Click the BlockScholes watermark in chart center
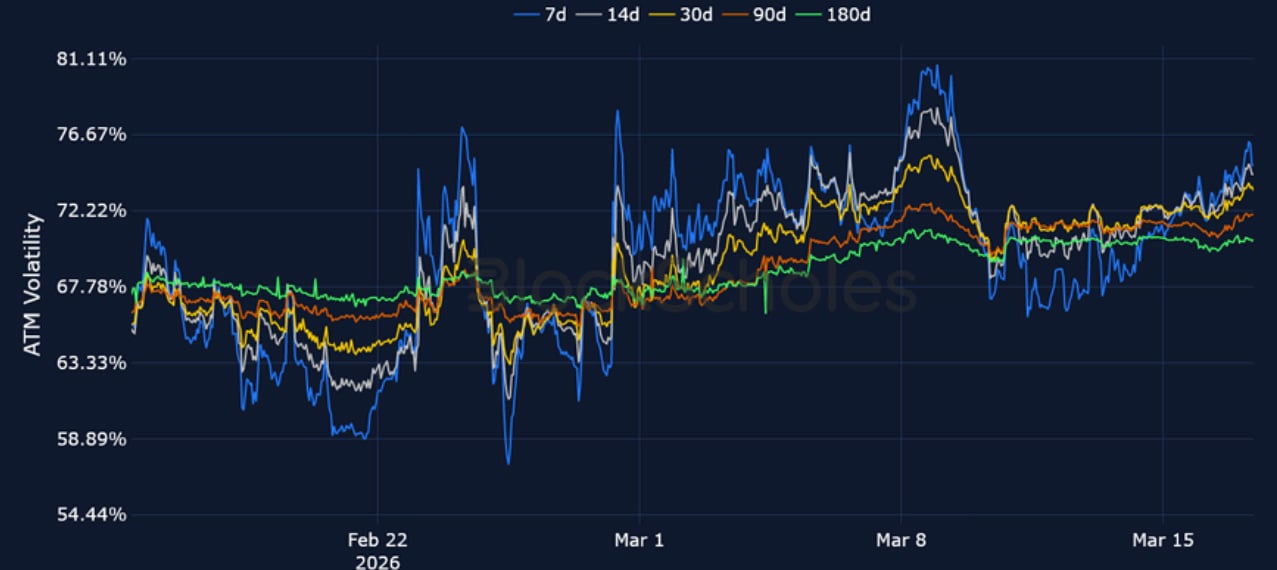The width and height of the screenshot is (1277, 570). pos(695,285)
